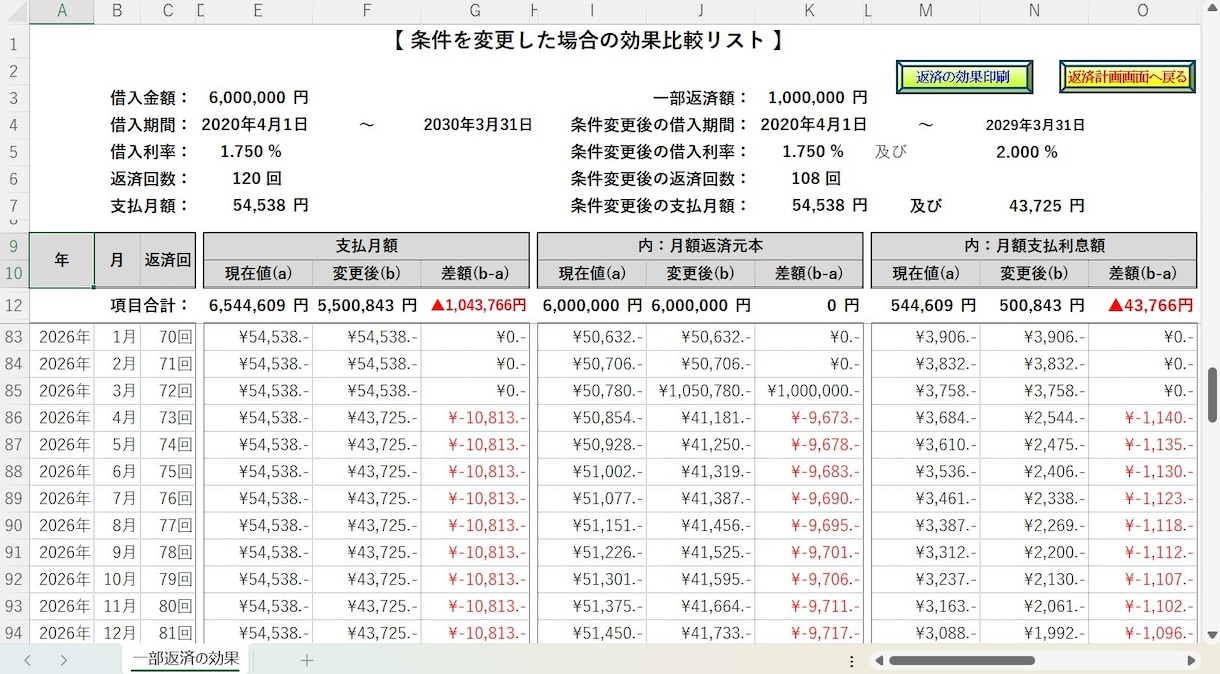Click the 内：月額支払利息額 group header
1220x674 pixels.
(1034, 246)
